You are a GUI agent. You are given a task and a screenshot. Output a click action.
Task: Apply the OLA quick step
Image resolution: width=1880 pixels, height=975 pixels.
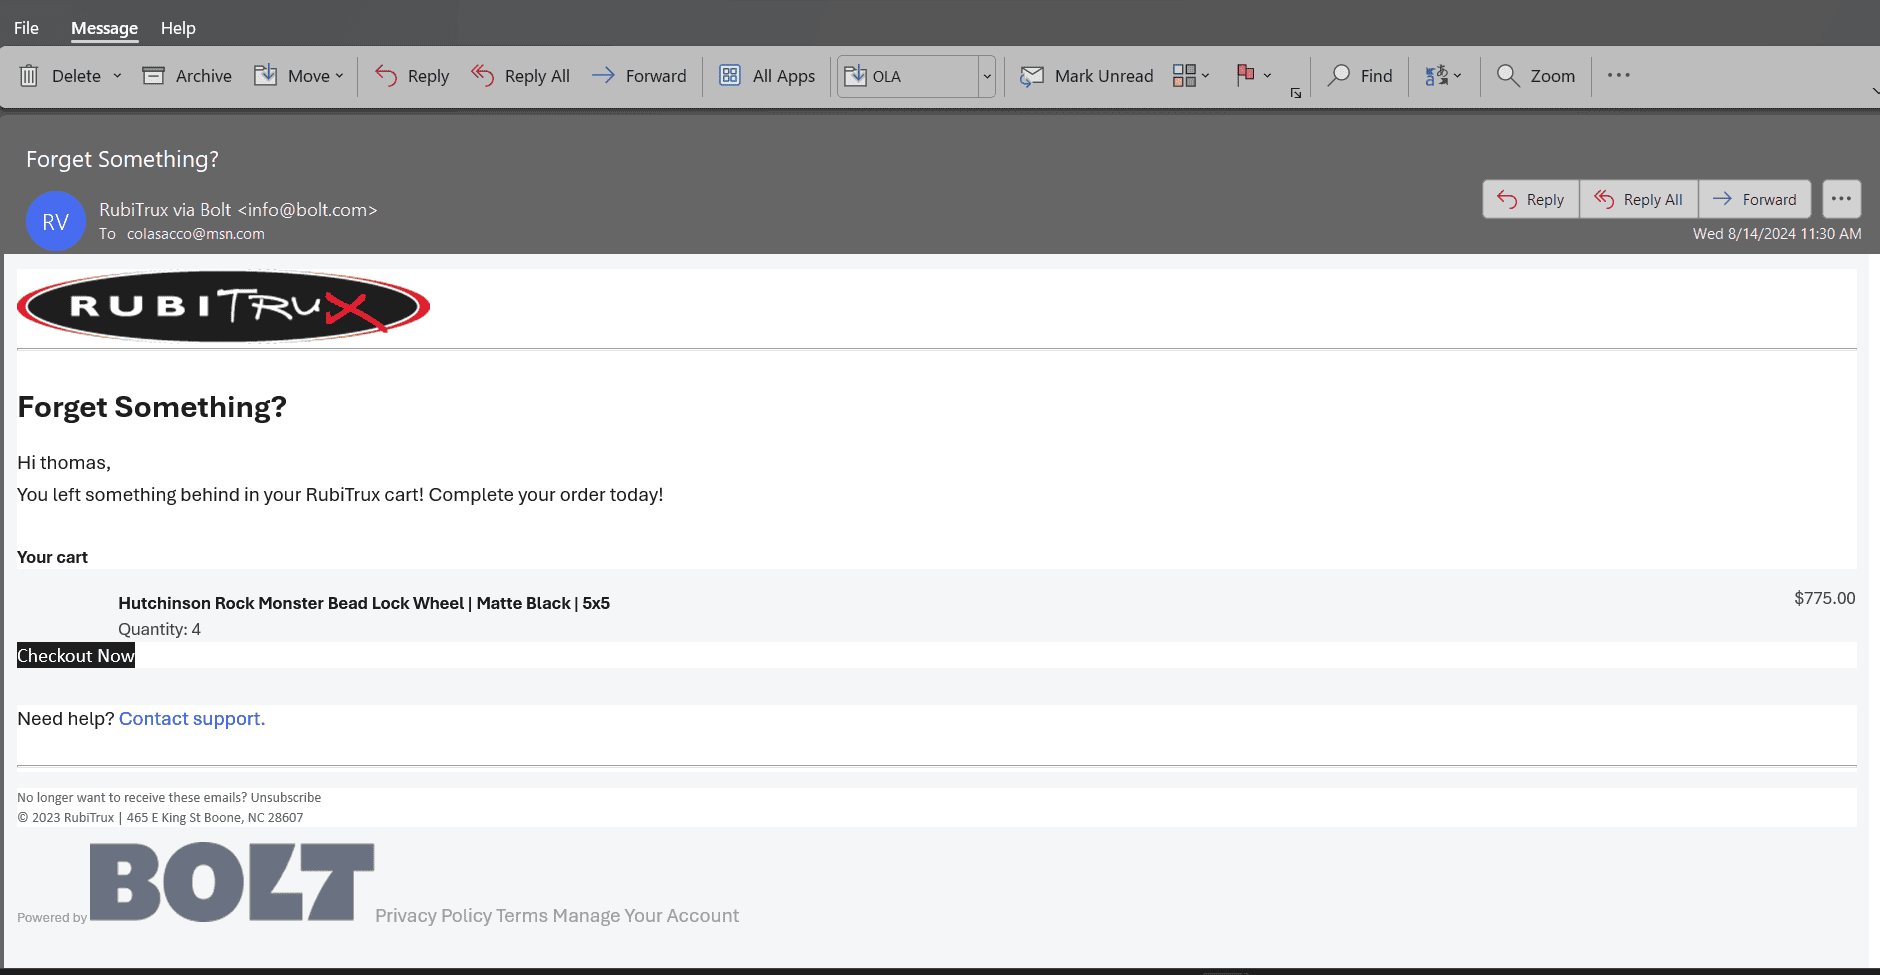(x=908, y=76)
